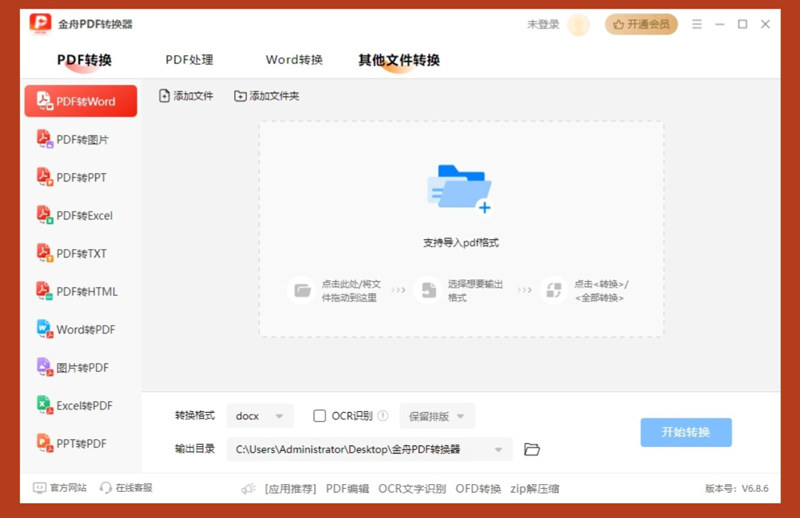Switch to PDF转TXT conversion

pyautogui.click(x=81, y=254)
